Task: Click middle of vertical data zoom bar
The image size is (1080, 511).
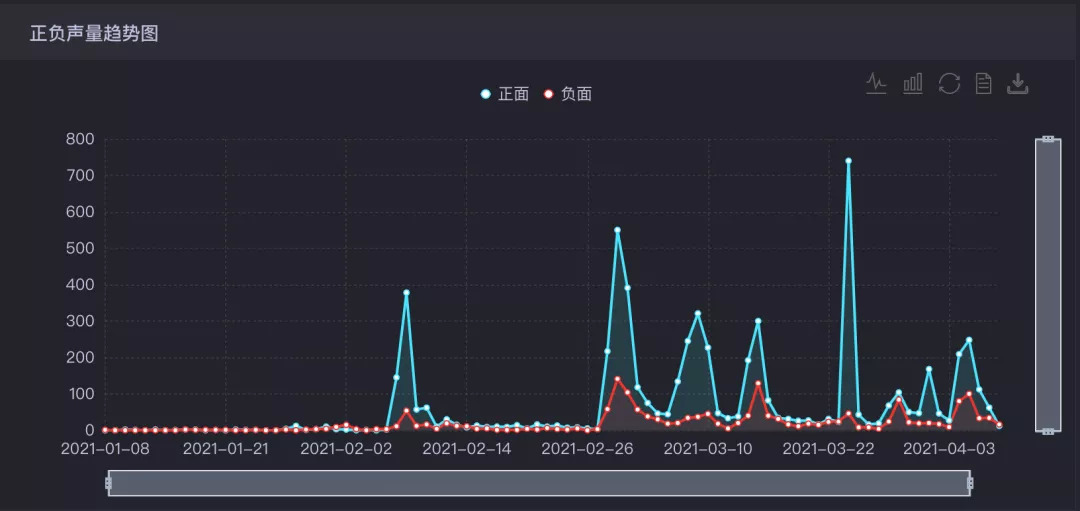Action: (x=1048, y=285)
